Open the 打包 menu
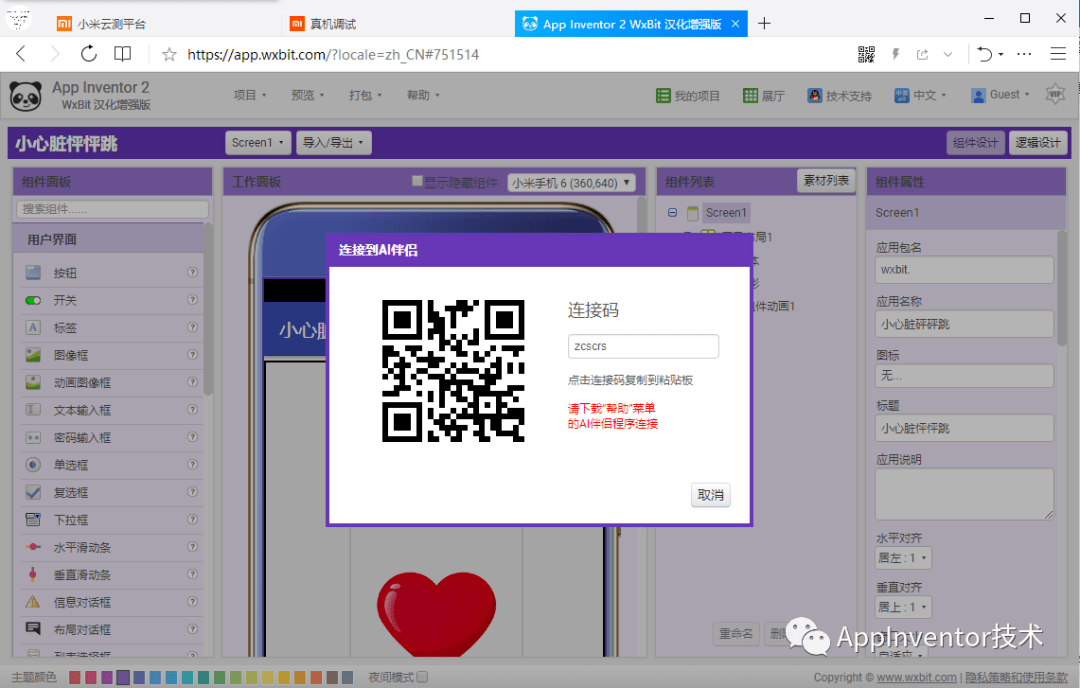The width and height of the screenshot is (1080, 688). click(366, 95)
